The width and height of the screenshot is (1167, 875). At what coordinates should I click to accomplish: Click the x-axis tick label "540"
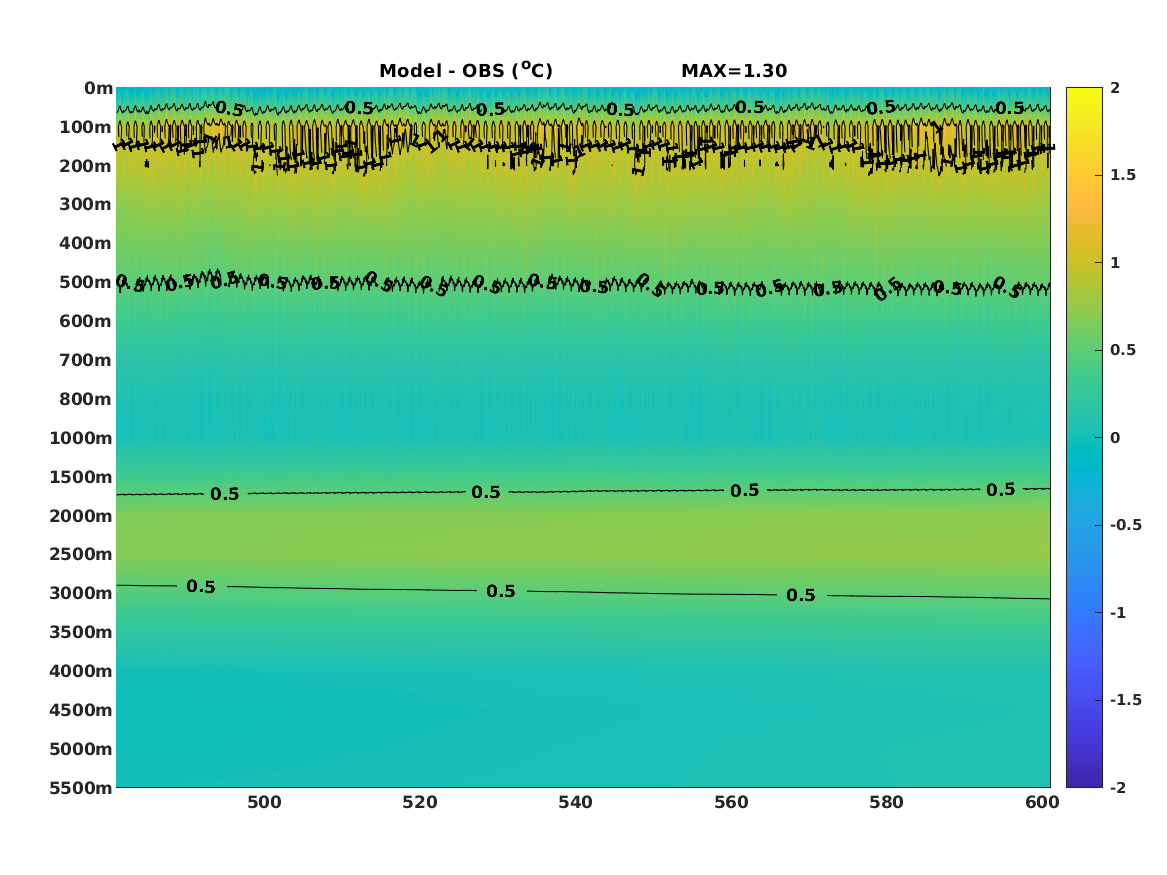pos(575,802)
